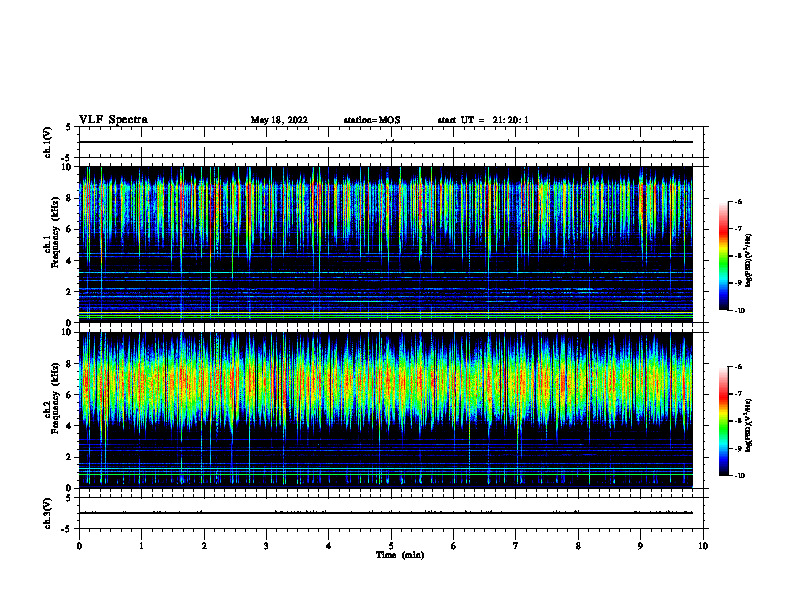Viewport: 792px width, 612px height.
Task: Select the ch.1 "Frequency (kHz)" axis label
Action: point(54,231)
